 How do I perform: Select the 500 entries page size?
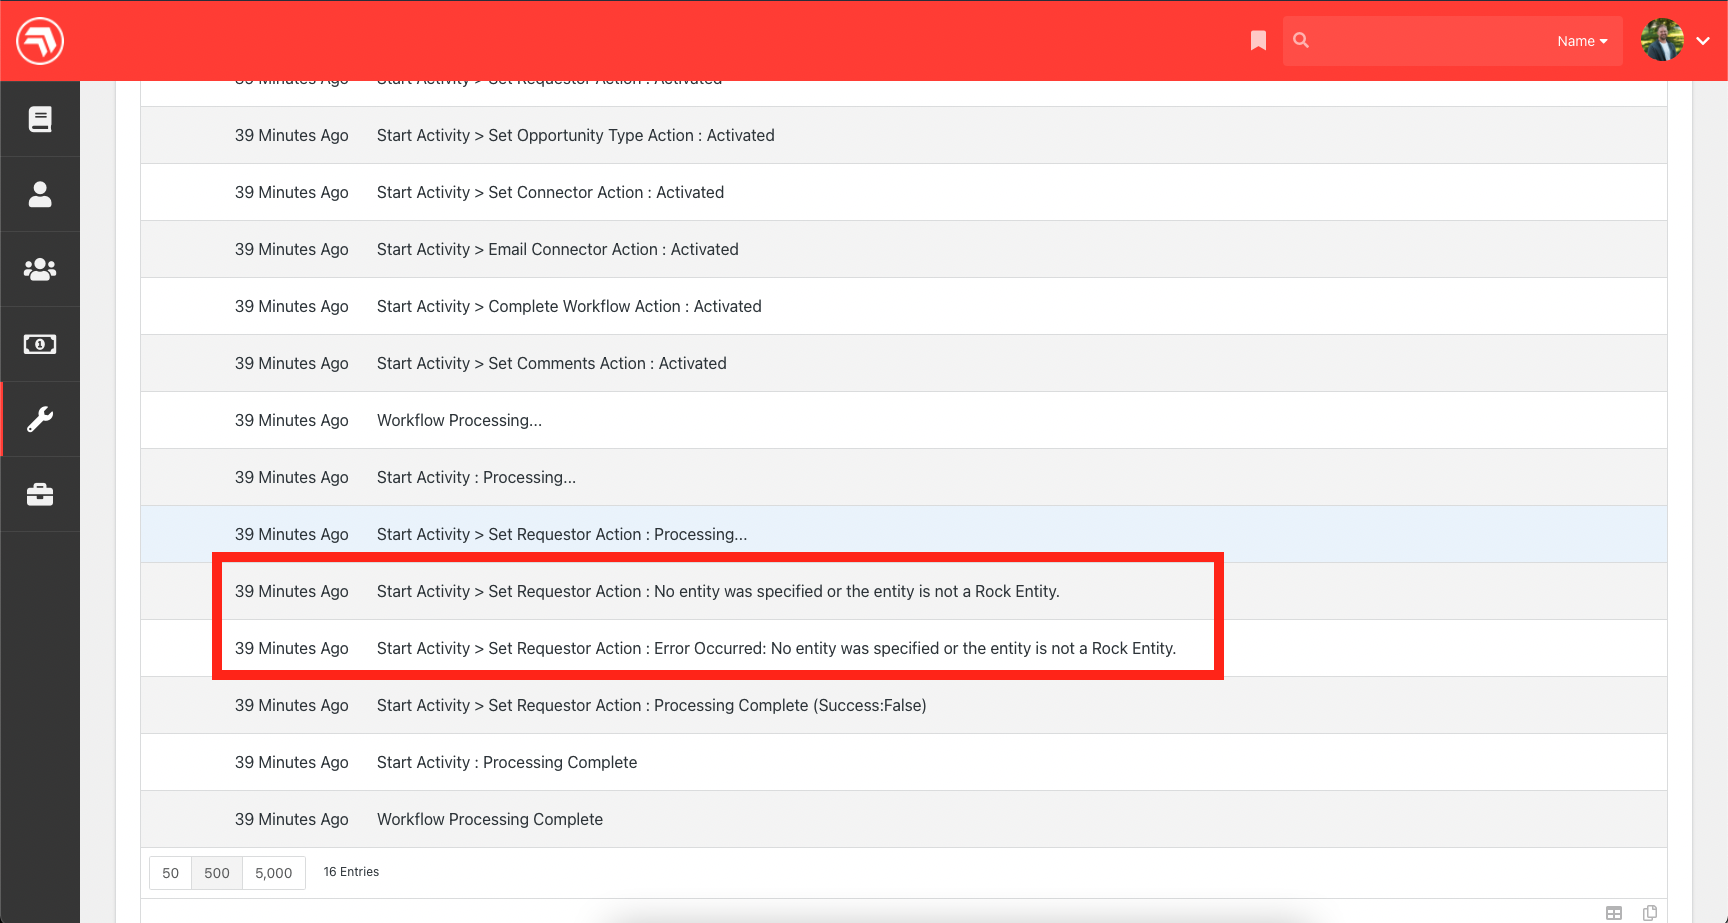pyautogui.click(x=216, y=872)
